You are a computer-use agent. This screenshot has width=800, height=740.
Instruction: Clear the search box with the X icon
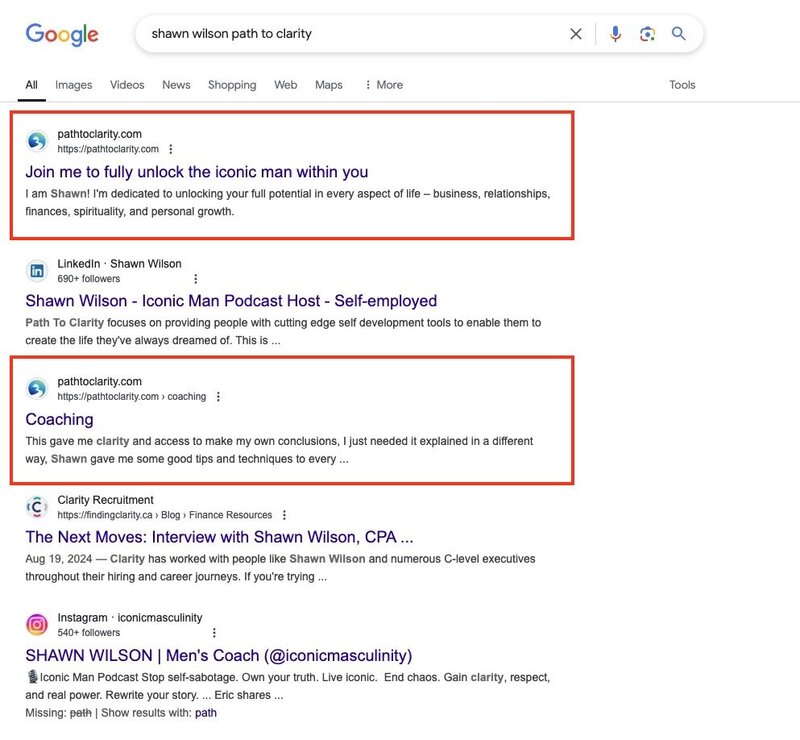(576, 34)
